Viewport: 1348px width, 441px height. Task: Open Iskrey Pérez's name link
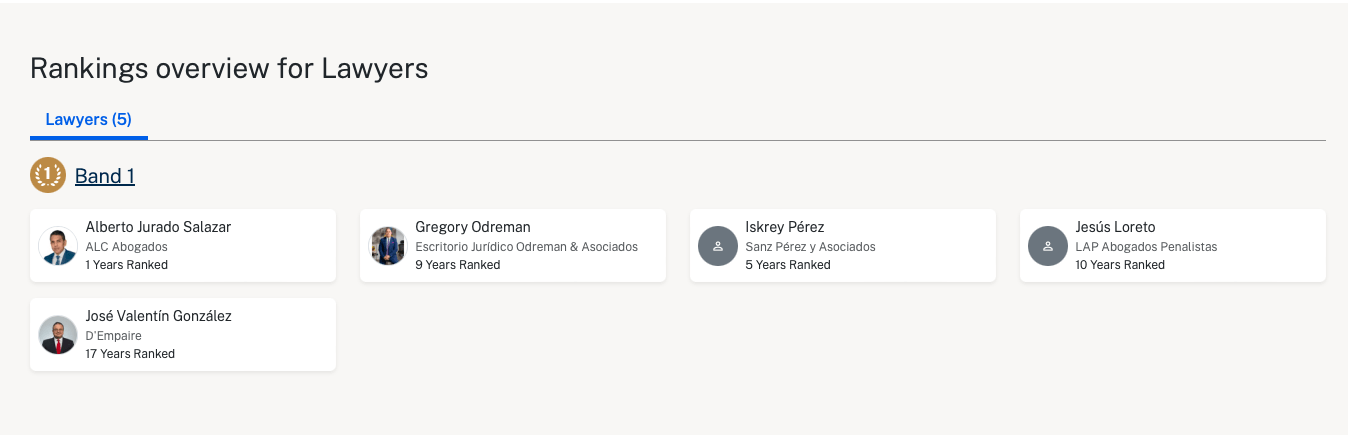point(785,227)
